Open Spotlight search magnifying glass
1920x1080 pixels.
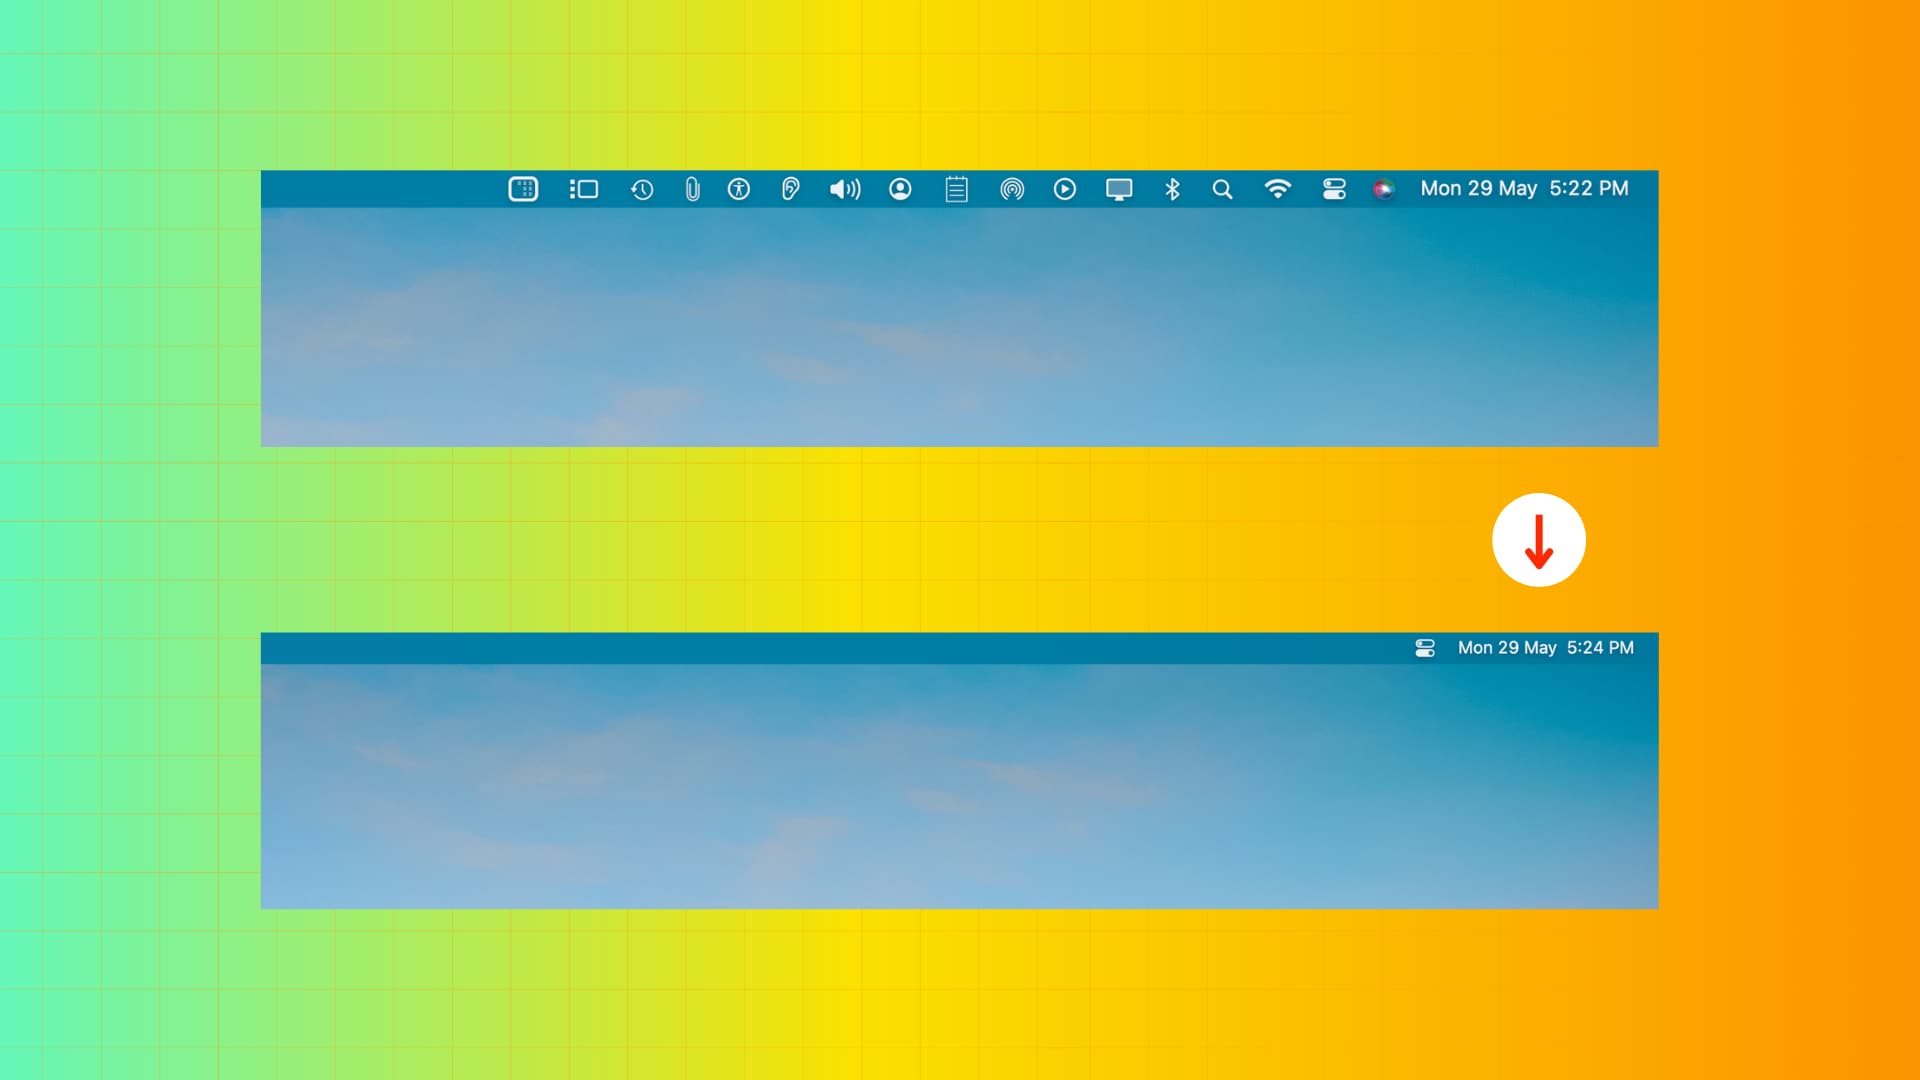1222,189
